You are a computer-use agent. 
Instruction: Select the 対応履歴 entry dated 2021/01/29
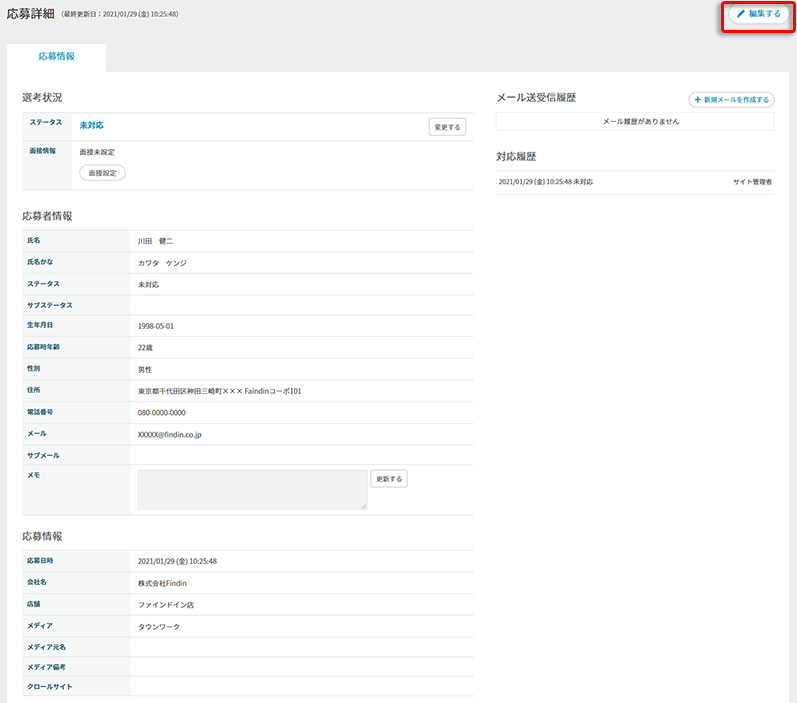click(545, 182)
